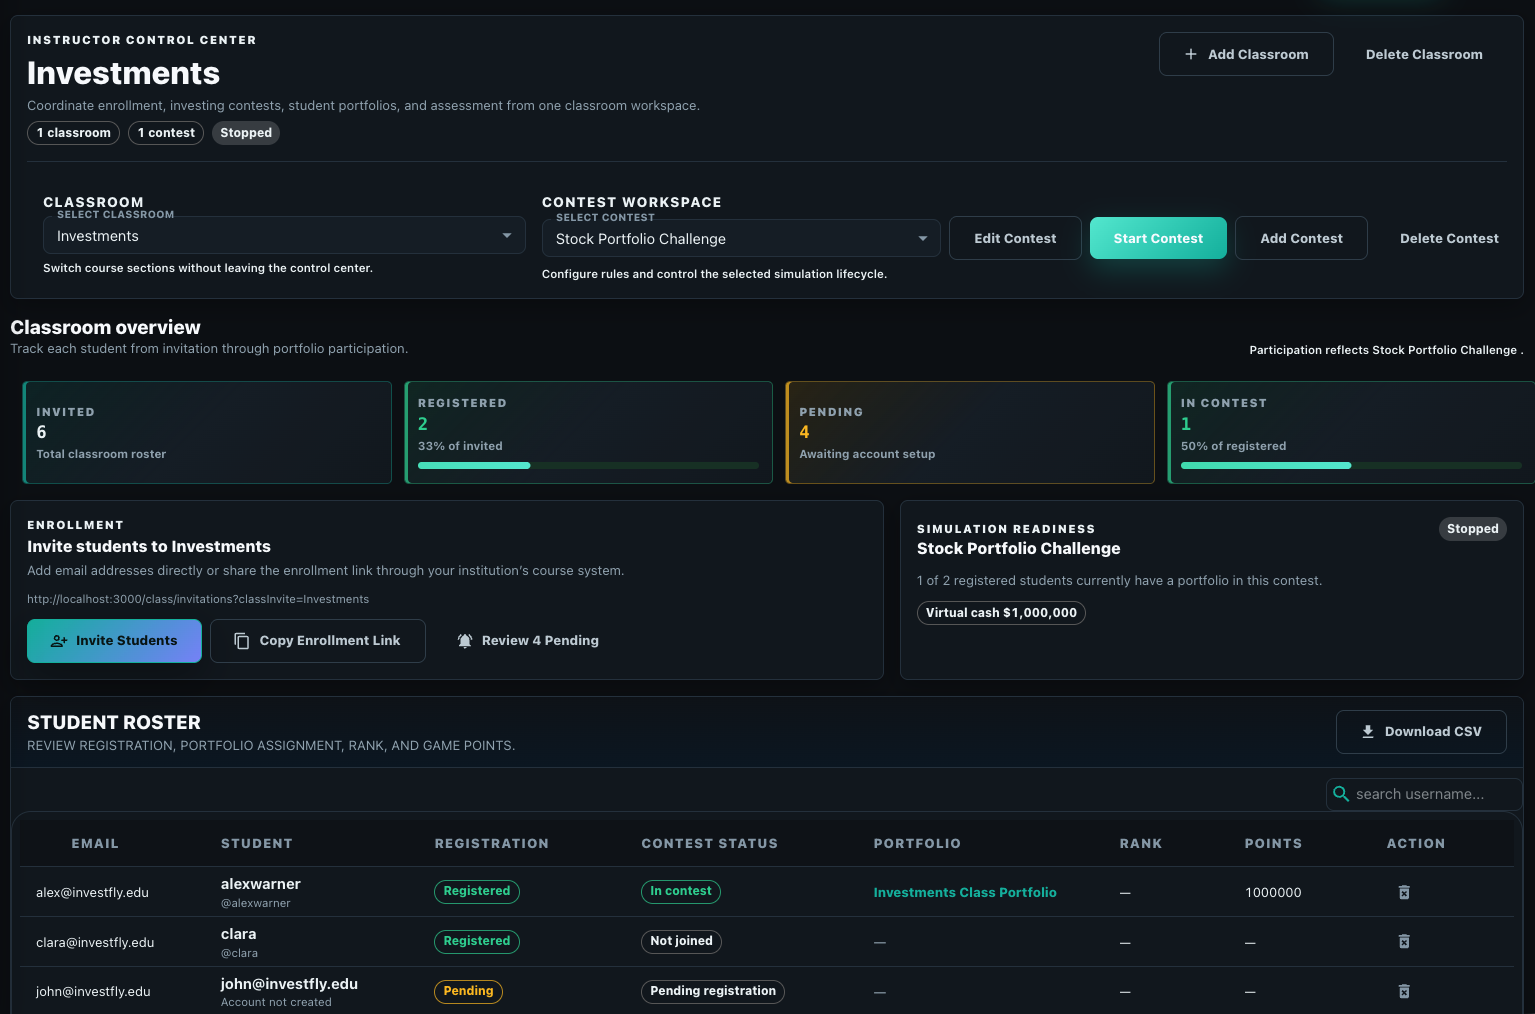Click the Pending registration status badge
Screen dimensions: 1535x1014
[713, 991]
